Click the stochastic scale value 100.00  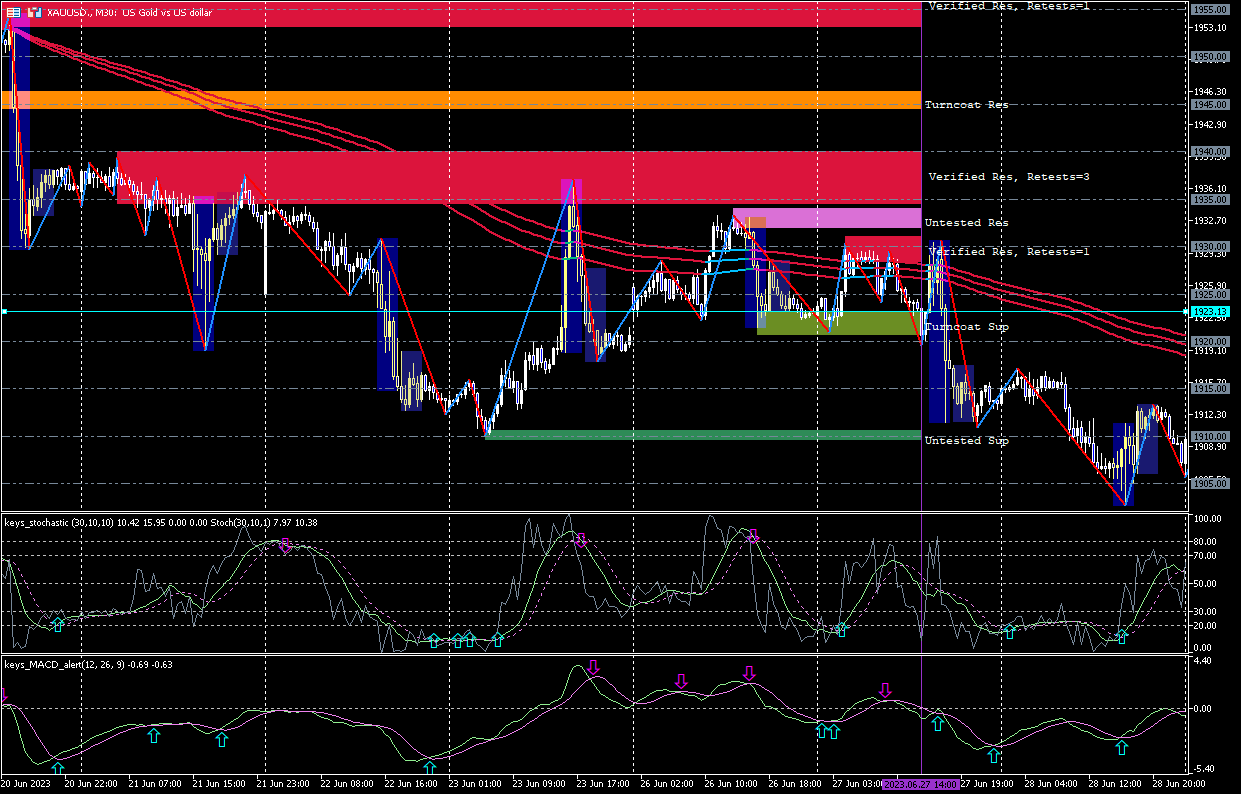[1210, 519]
